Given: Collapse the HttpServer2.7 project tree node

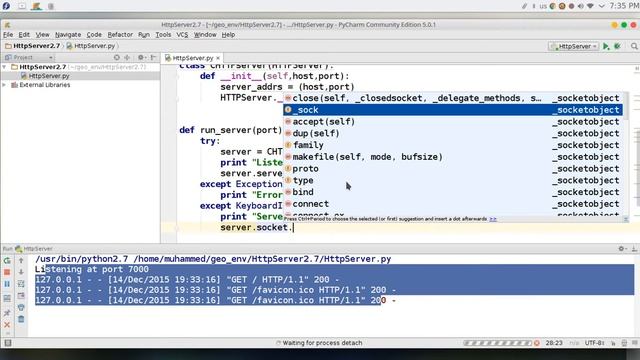Looking at the screenshot, I should pos(4,67).
